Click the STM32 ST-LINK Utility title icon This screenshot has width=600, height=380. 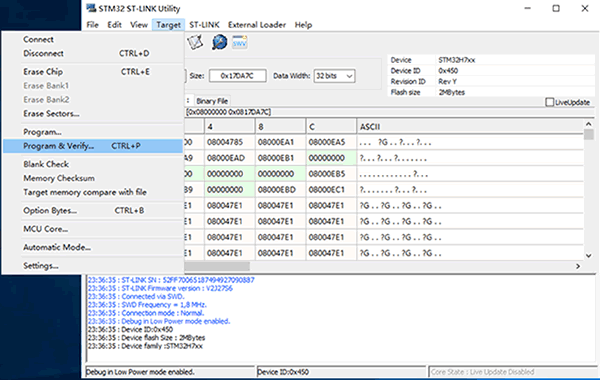91,8
